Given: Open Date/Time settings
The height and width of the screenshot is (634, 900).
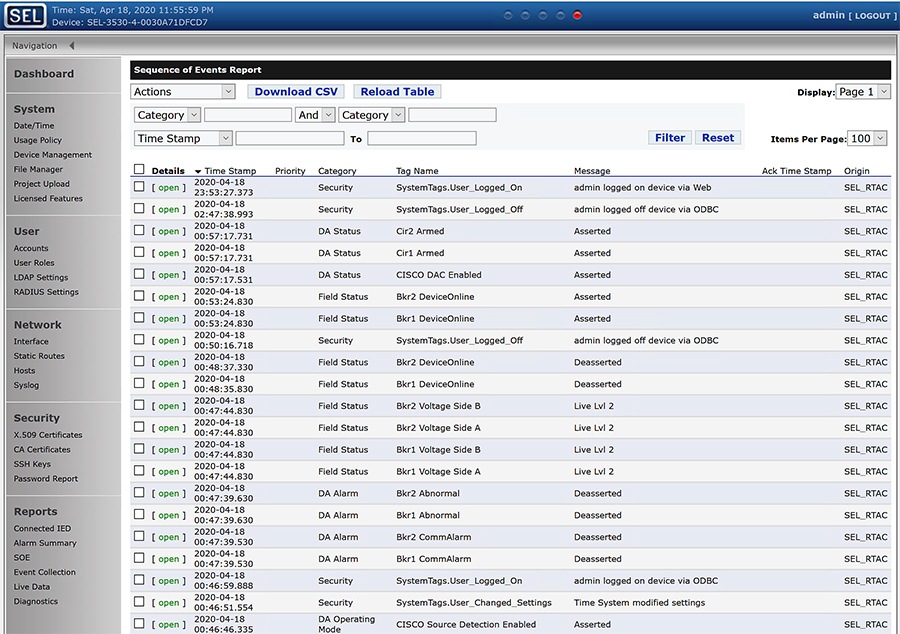Looking at the screenshot, I should tap(34, 126).
